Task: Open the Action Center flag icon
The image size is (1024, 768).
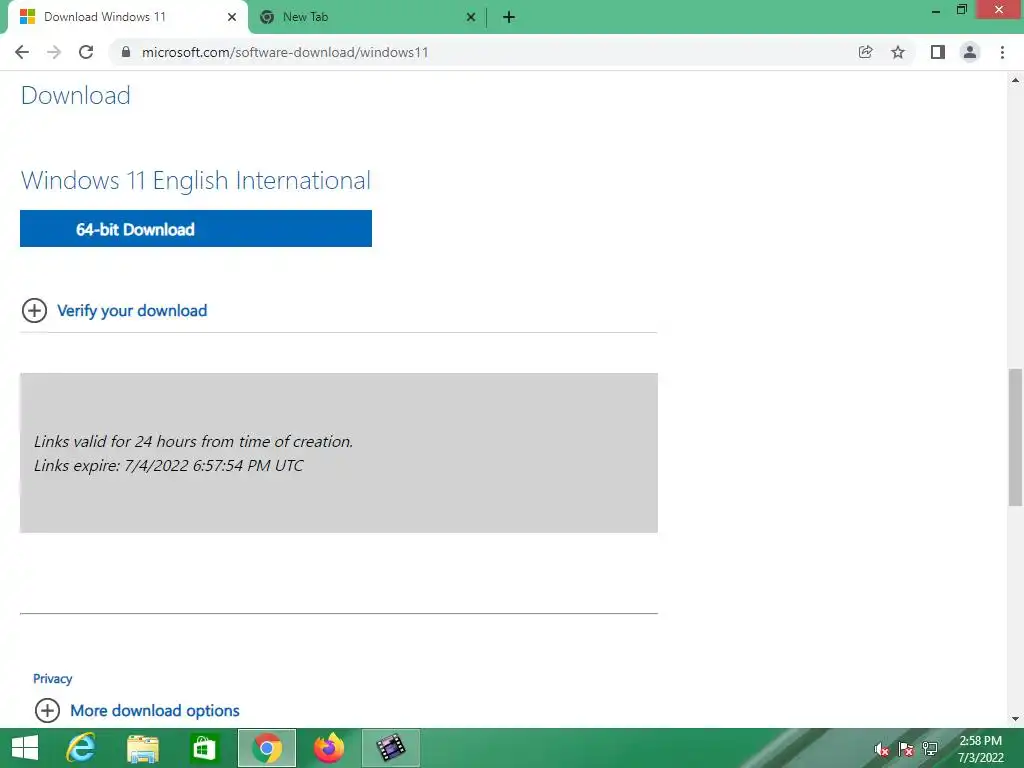Action: 906,749
